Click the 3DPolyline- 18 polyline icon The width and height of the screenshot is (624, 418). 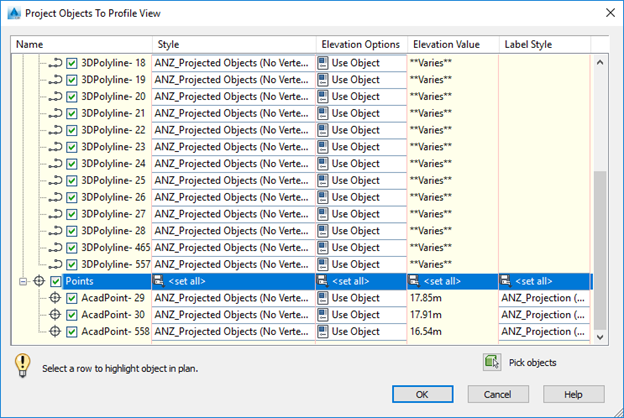pyautogui.click(x=56, y=63)
